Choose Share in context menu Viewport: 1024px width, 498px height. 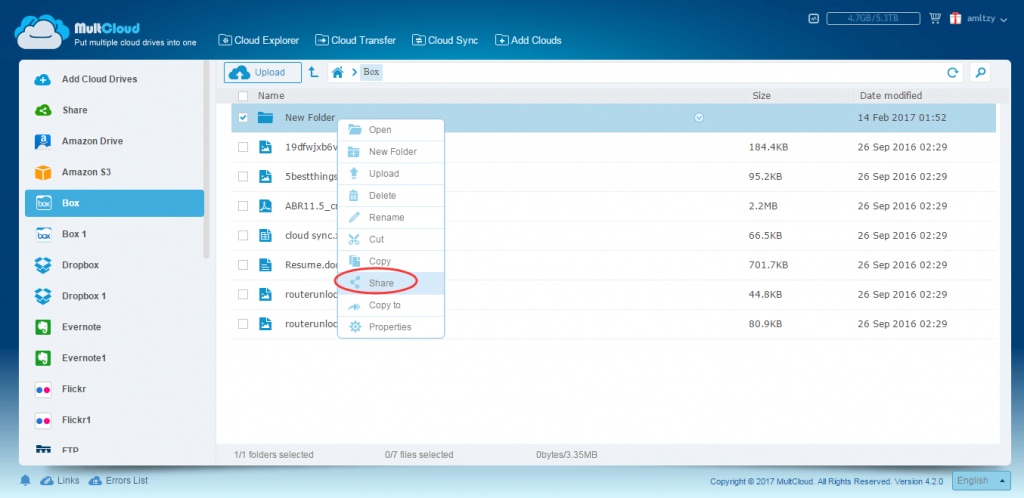click(391, 283)
